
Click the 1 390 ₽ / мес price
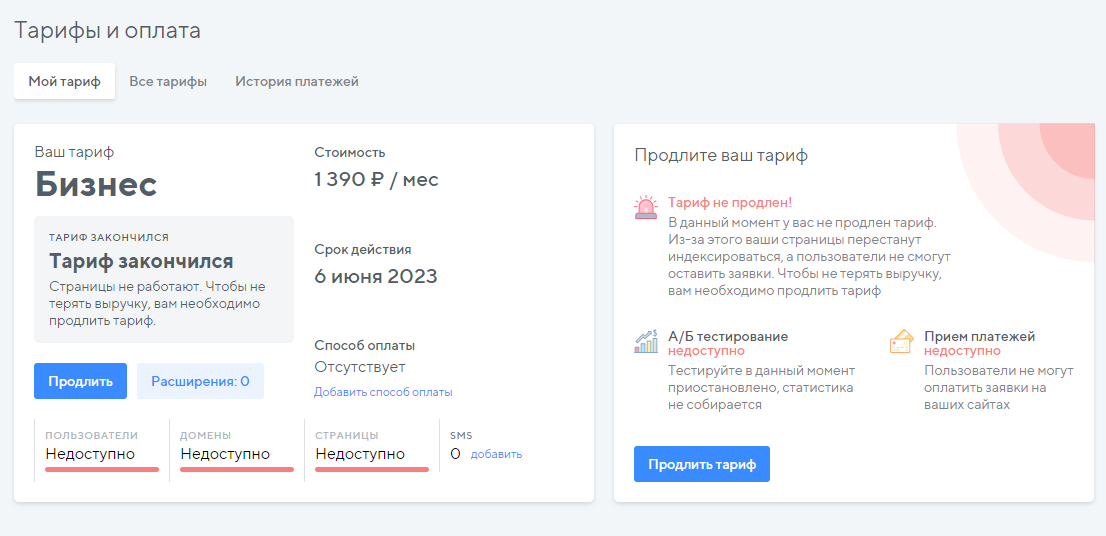[x=376, y=180]
